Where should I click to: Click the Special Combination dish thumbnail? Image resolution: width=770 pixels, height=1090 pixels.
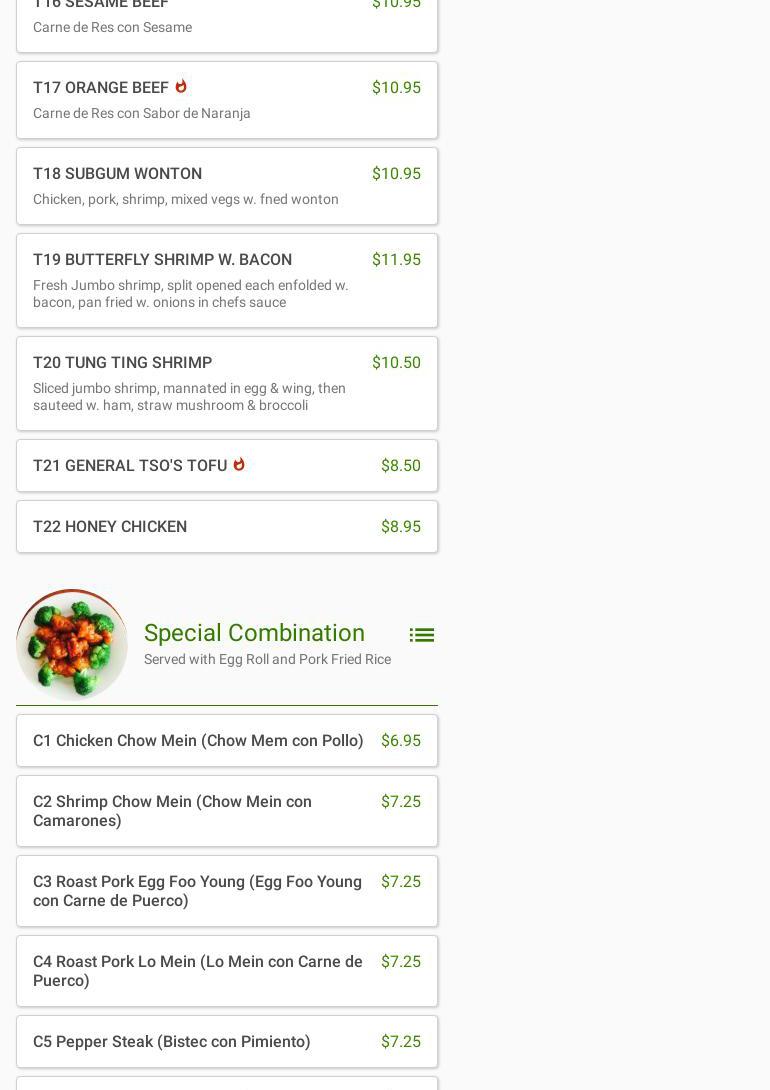click(72, 644)
